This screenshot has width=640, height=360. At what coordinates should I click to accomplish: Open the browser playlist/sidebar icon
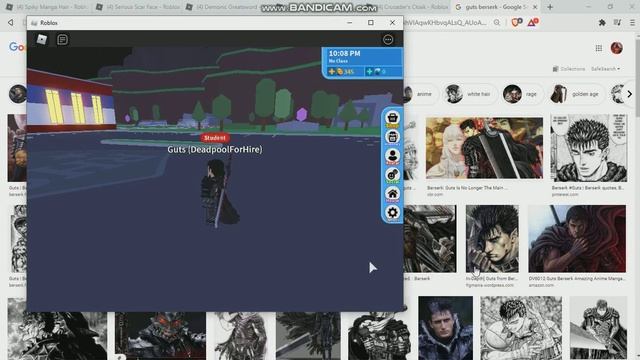click(617, 23)
